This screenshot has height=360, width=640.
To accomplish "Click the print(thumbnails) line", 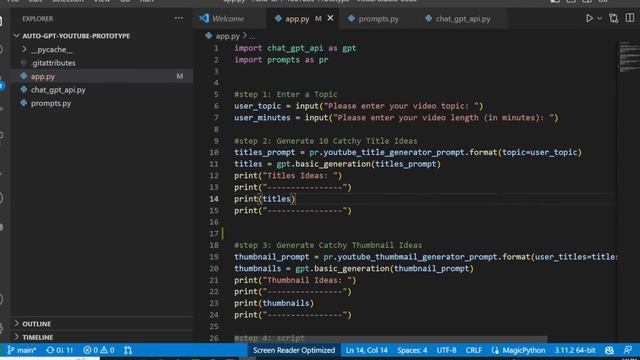I will tap(274, 303).
